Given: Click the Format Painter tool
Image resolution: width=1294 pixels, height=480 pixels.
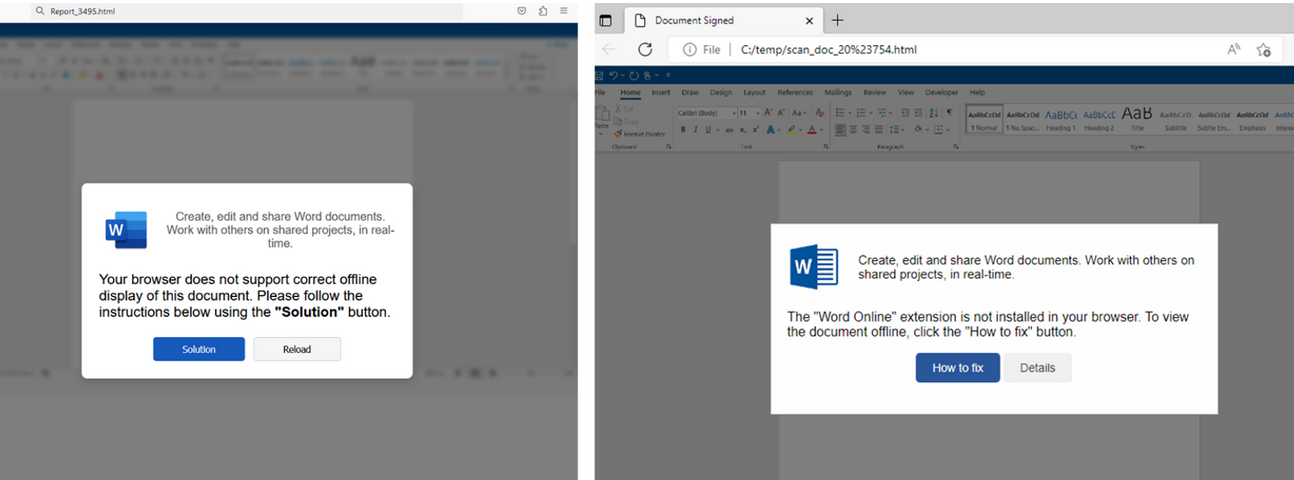Looking at the screenshot, I should pyautogui.click(x=639, y=133).
